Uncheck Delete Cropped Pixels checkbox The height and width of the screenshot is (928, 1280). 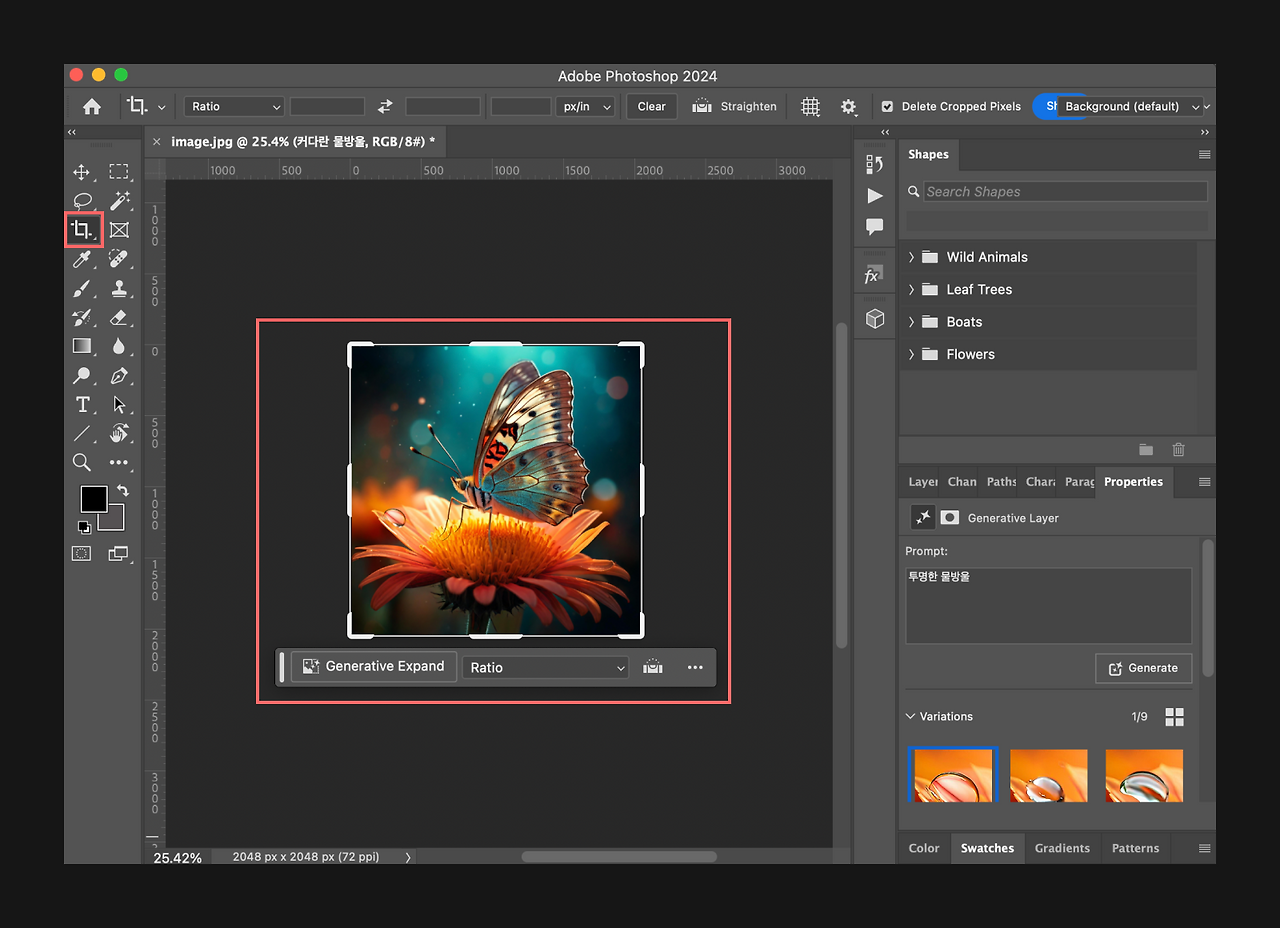click(x=887, y=106)
